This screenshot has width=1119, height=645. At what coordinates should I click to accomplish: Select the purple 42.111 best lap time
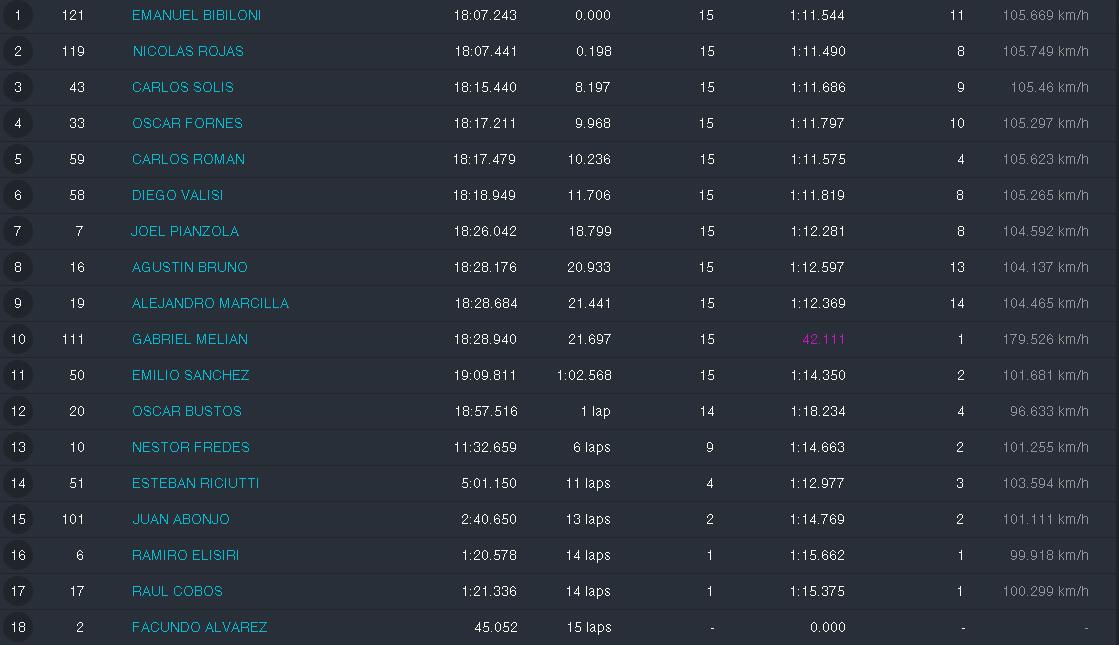coord(824,339)
